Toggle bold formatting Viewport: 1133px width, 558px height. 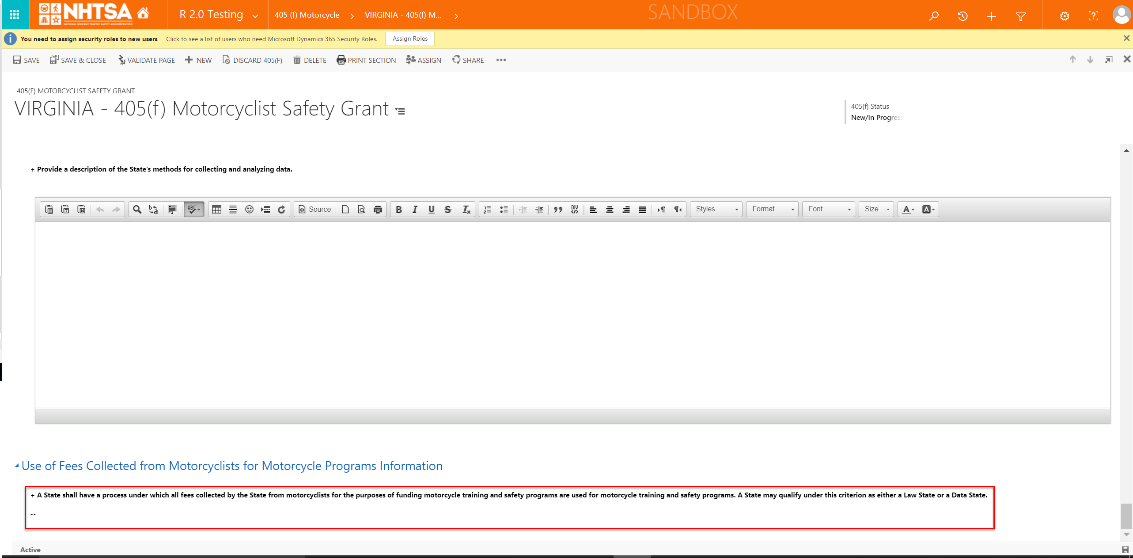(x=399, y=209)
